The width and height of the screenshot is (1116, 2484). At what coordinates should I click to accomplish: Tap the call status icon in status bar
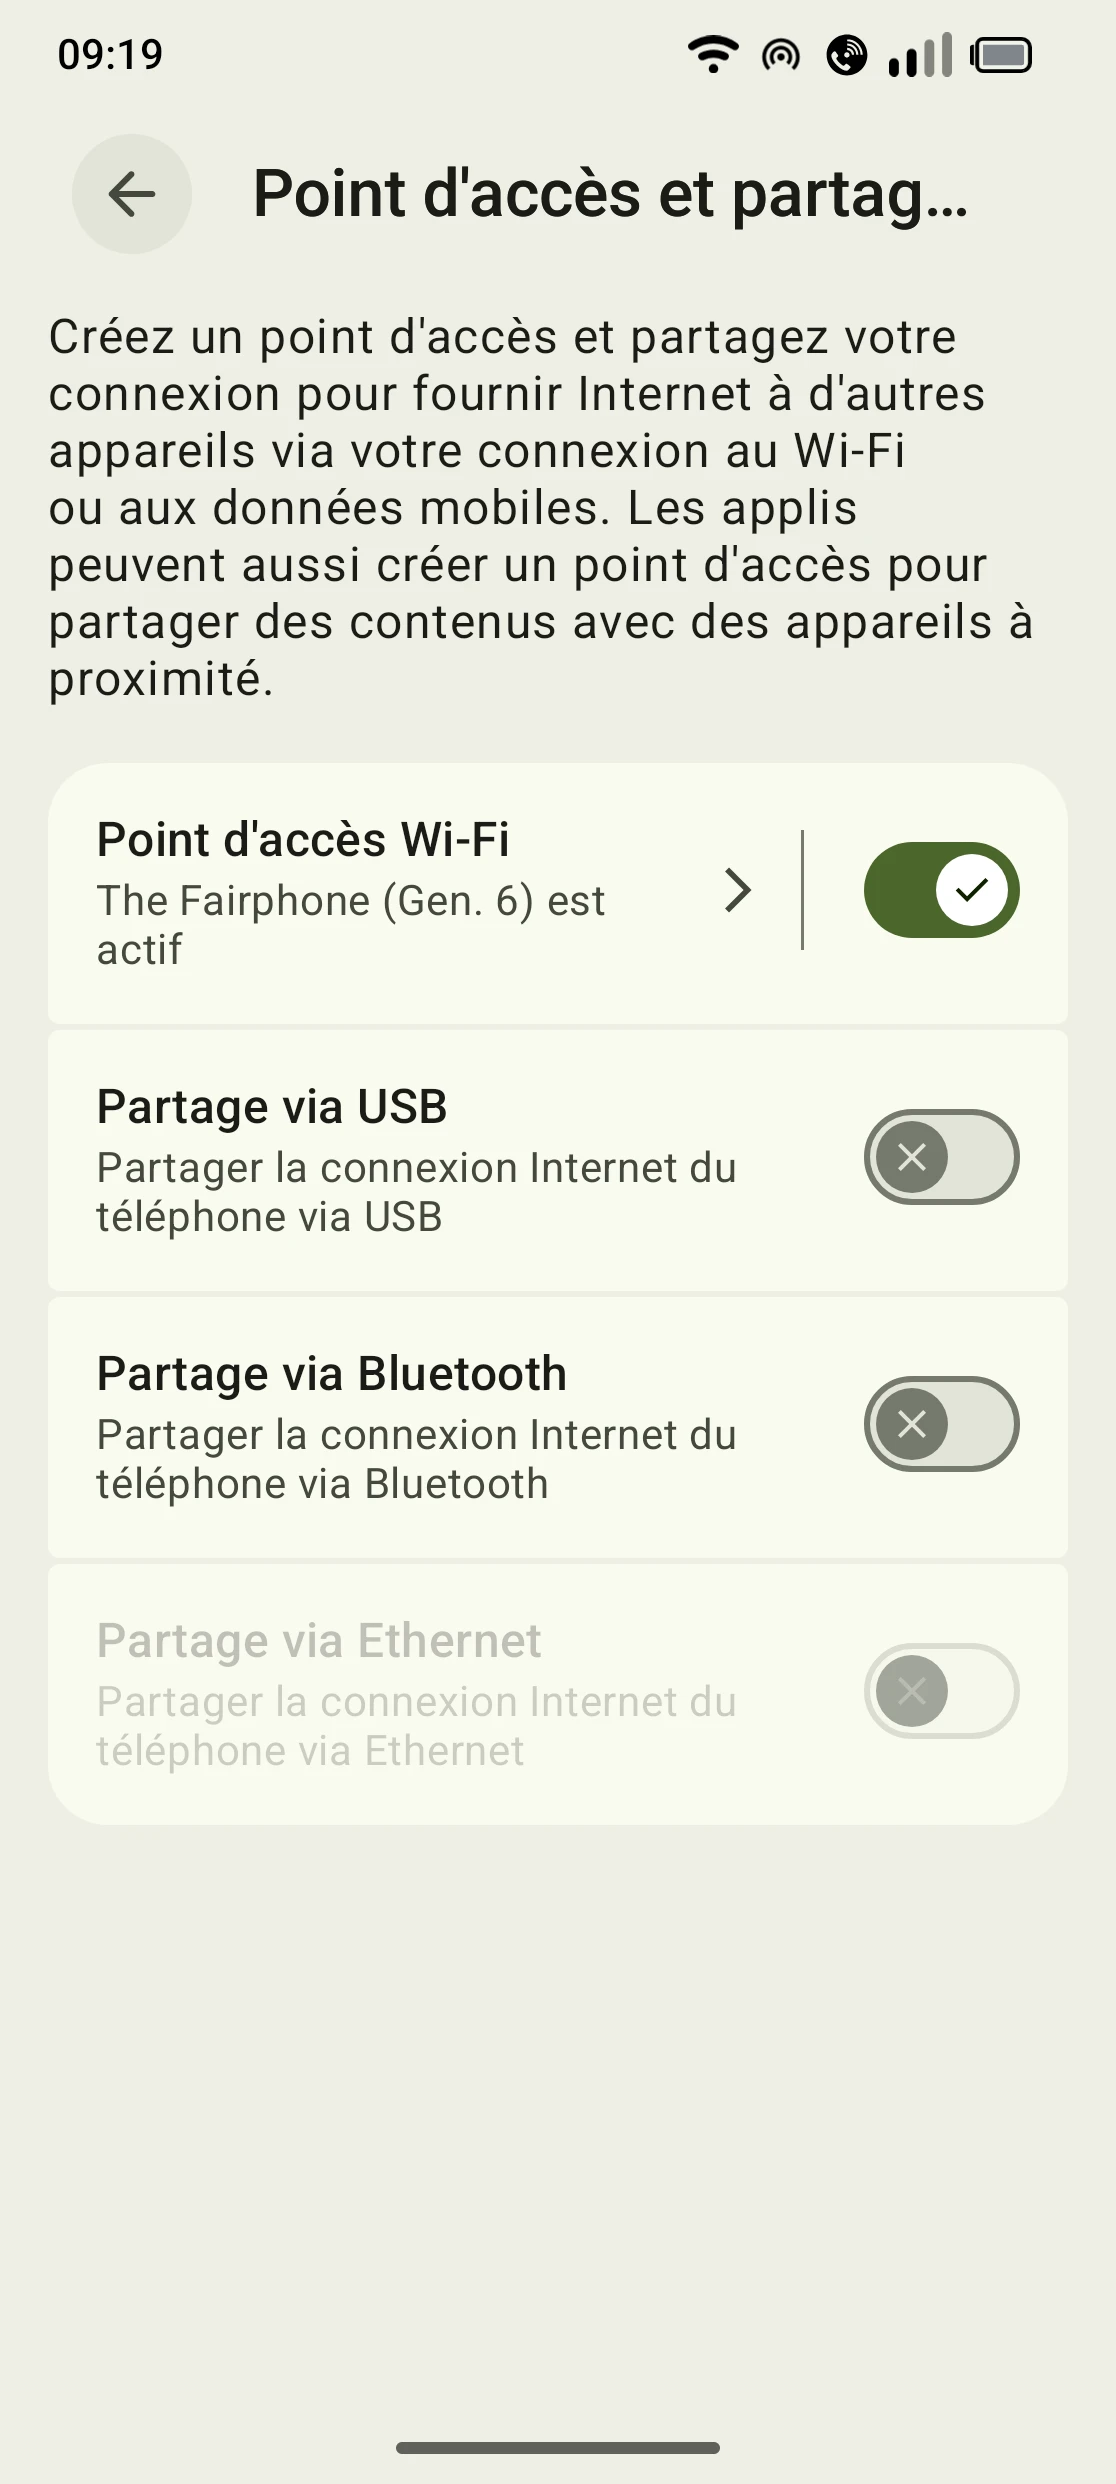(x=847, y=56)
